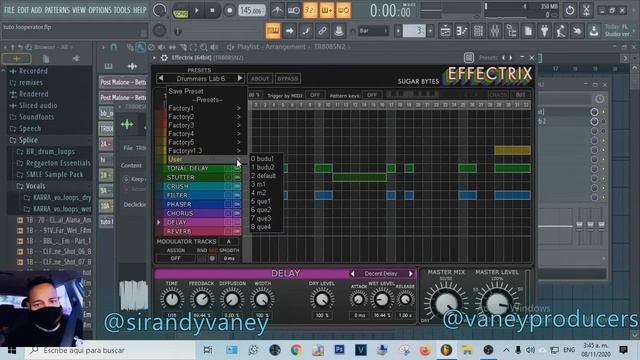
Task: Click the ABOUT button in Effectrix
Action: [260, 78]
